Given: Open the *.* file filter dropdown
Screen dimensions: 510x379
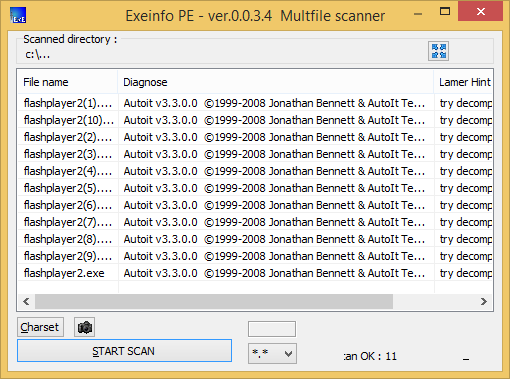Looking at the screenshot, I should [x=272, y=353].
